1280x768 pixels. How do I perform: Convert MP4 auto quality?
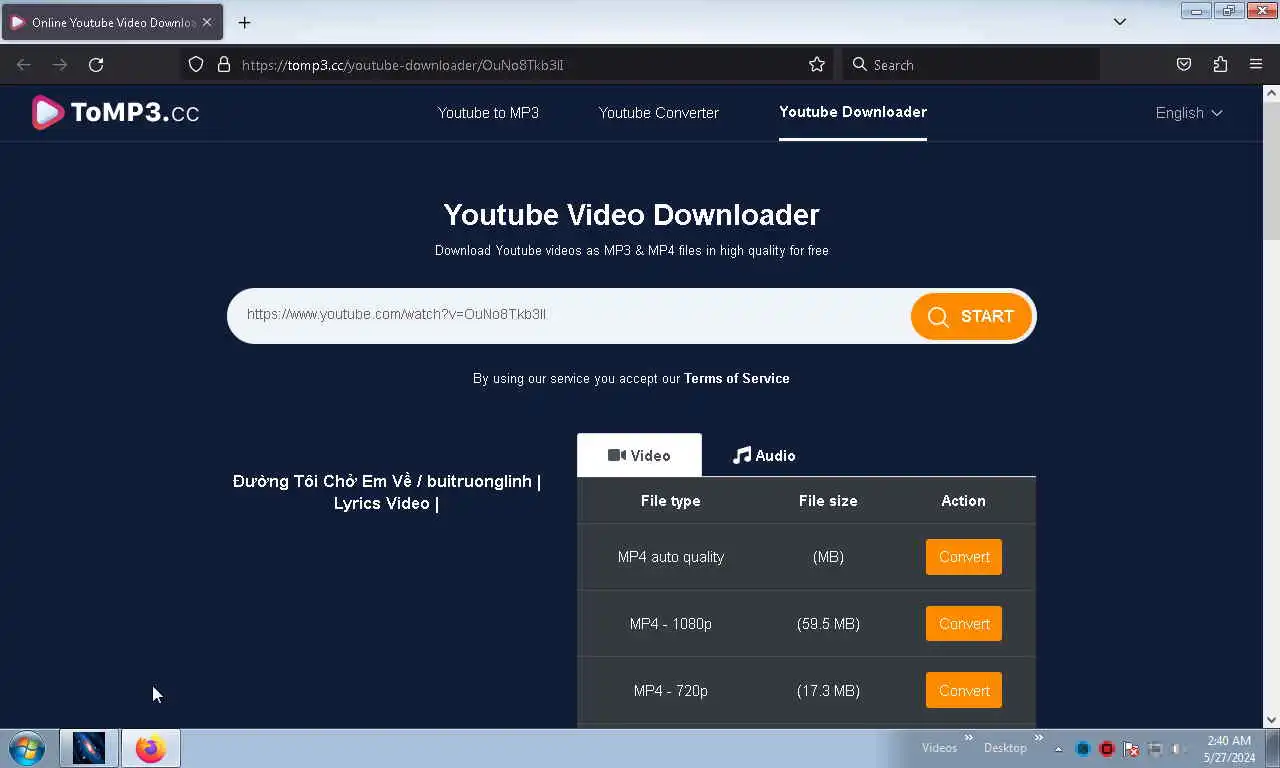964,557
